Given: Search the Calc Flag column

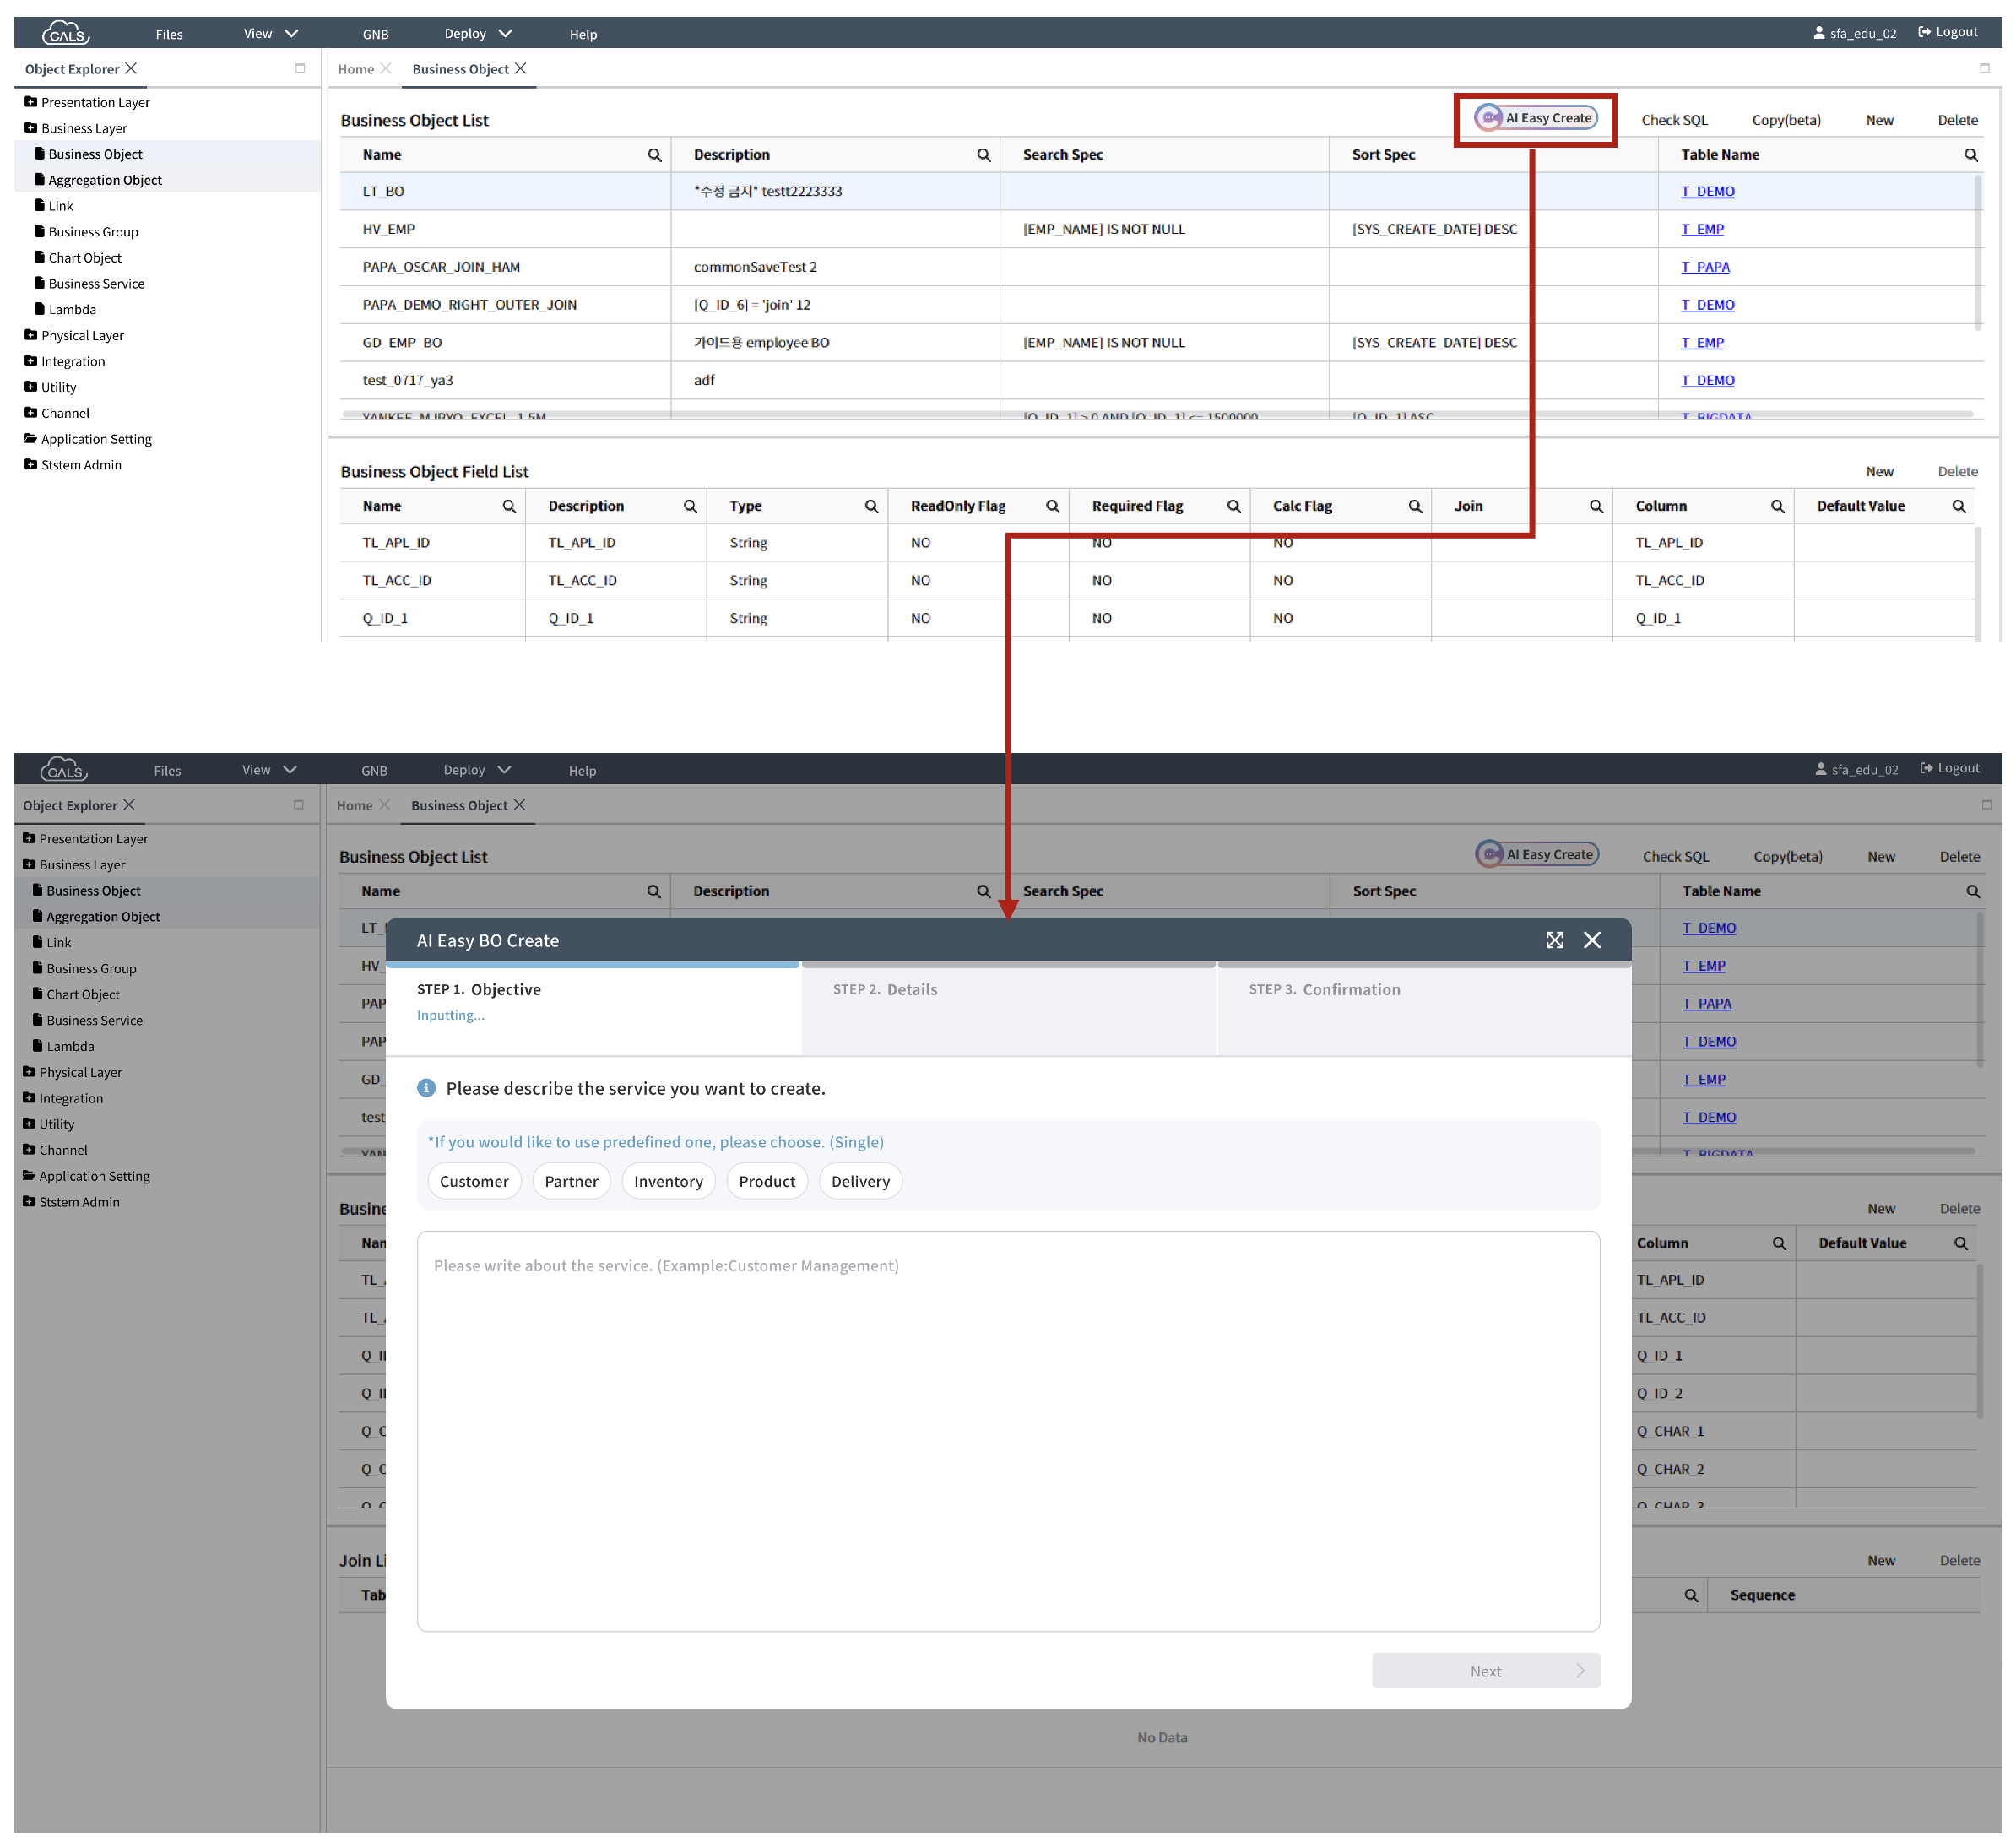Looking at the screenshot, I should coord(1415,507).
